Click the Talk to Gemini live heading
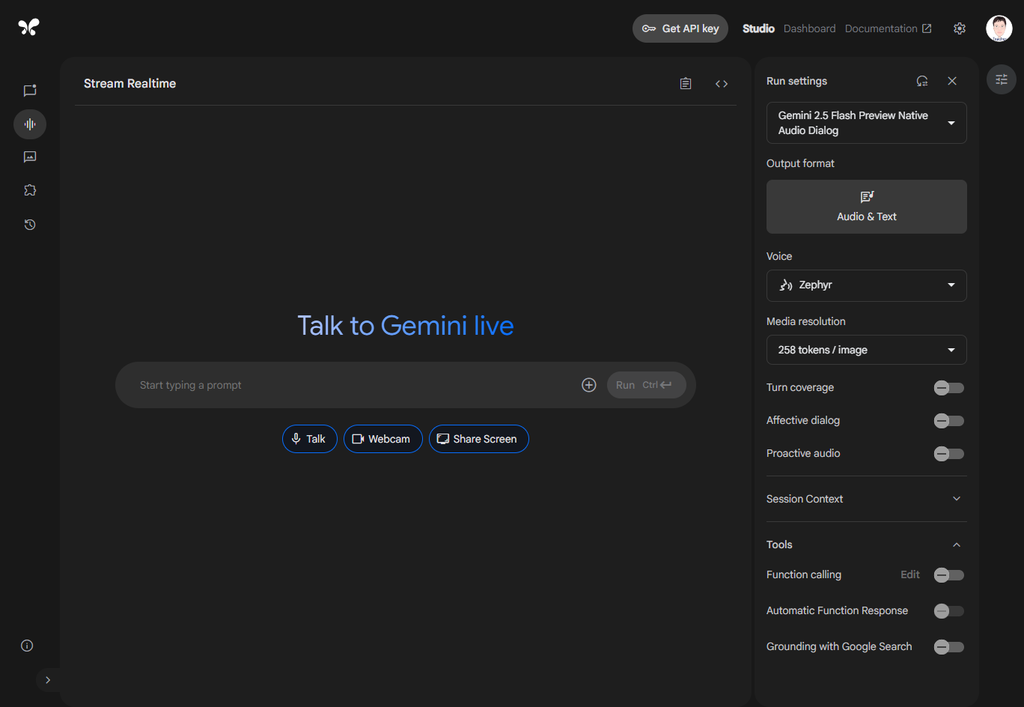The width and height of the screenshot is (1024, 707). pos(406,326)
